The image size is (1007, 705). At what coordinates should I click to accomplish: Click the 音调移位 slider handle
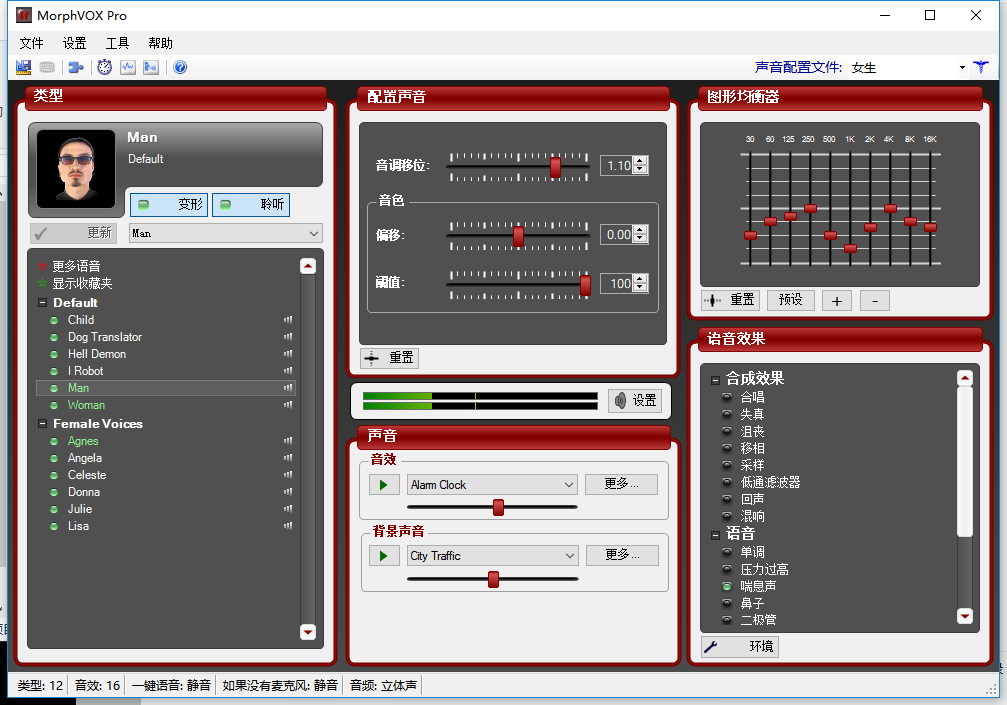[556, 167]
